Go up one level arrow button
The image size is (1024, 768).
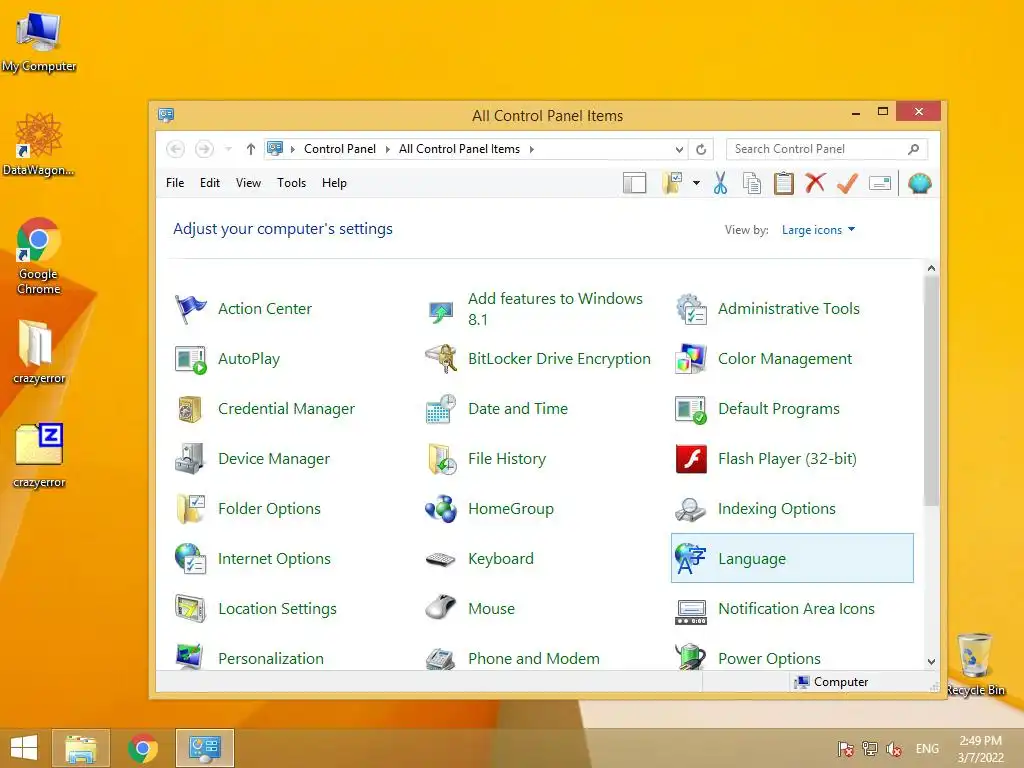251,150
